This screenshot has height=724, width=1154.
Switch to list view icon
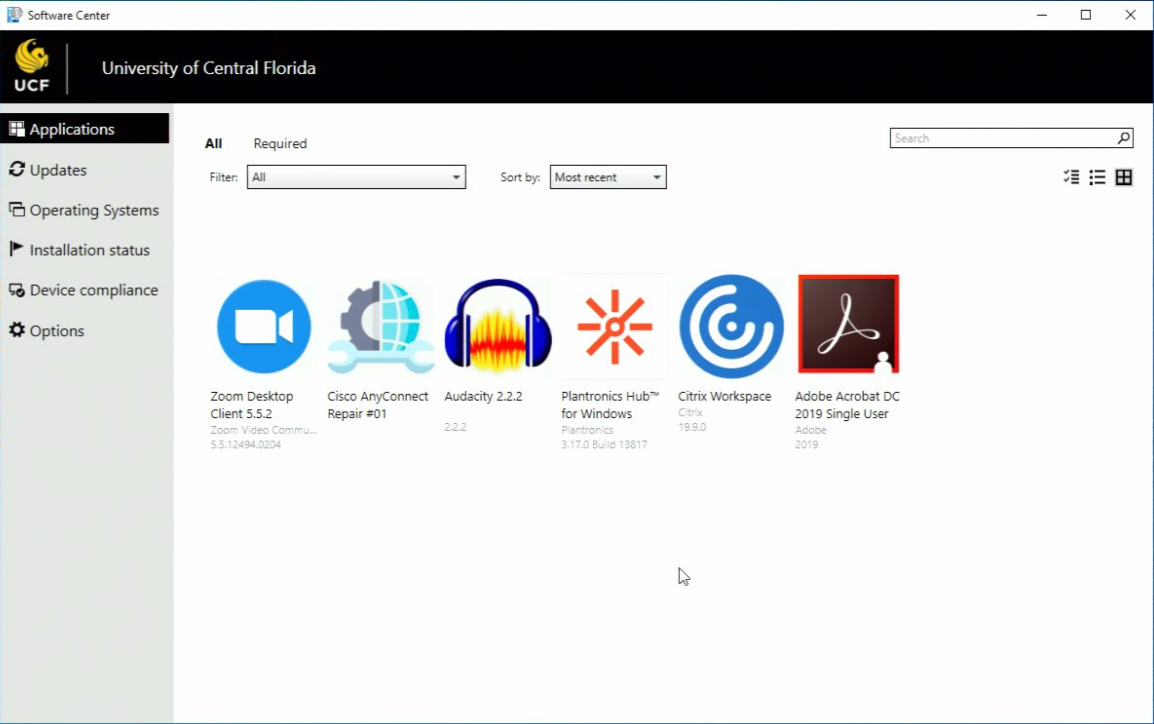(1097, 177)
